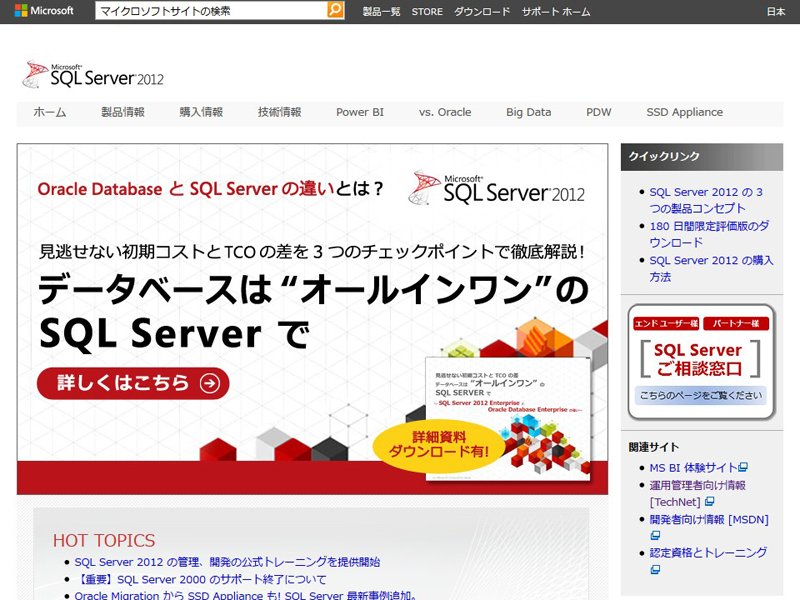Open the Power BI navigation tab
Image resolution: width=800 pixels, height=600 pixels.
(x=360, y=112)
